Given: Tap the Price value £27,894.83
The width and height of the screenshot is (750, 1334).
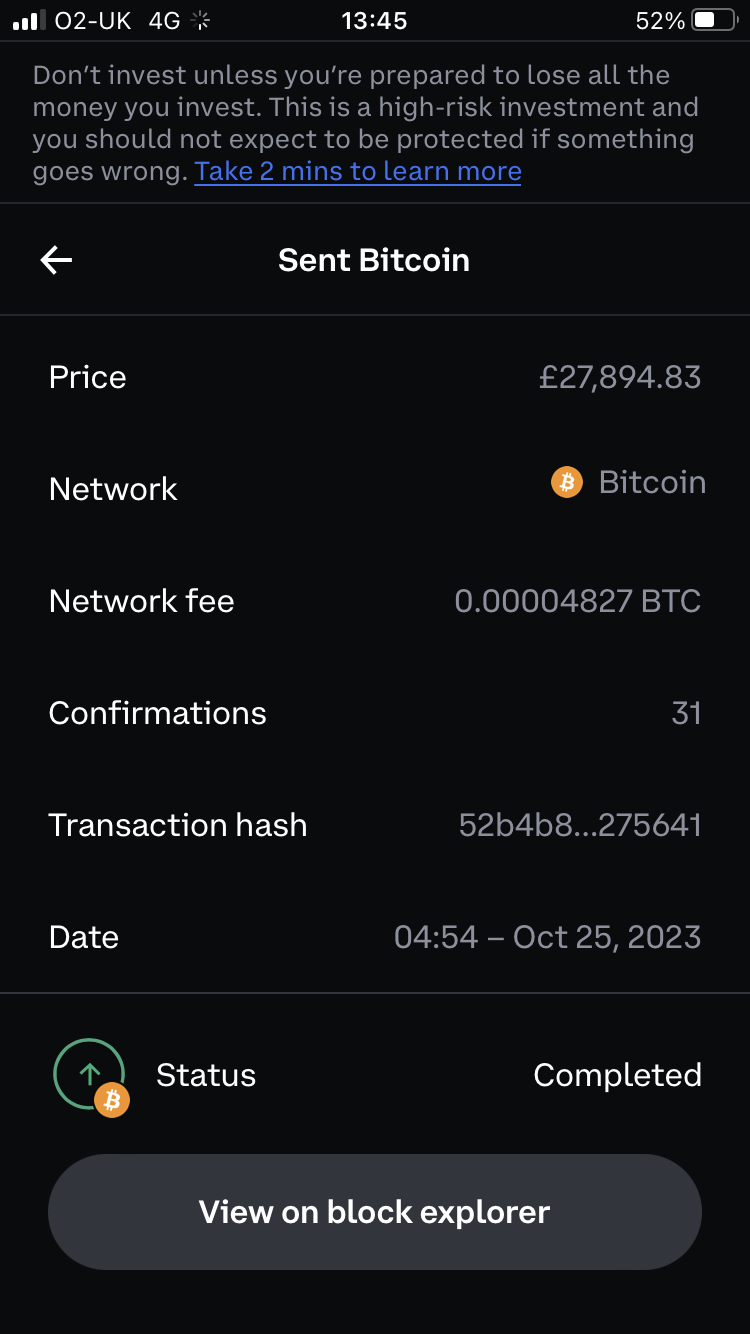Looking at the screenshot, I should click(619, 377).
